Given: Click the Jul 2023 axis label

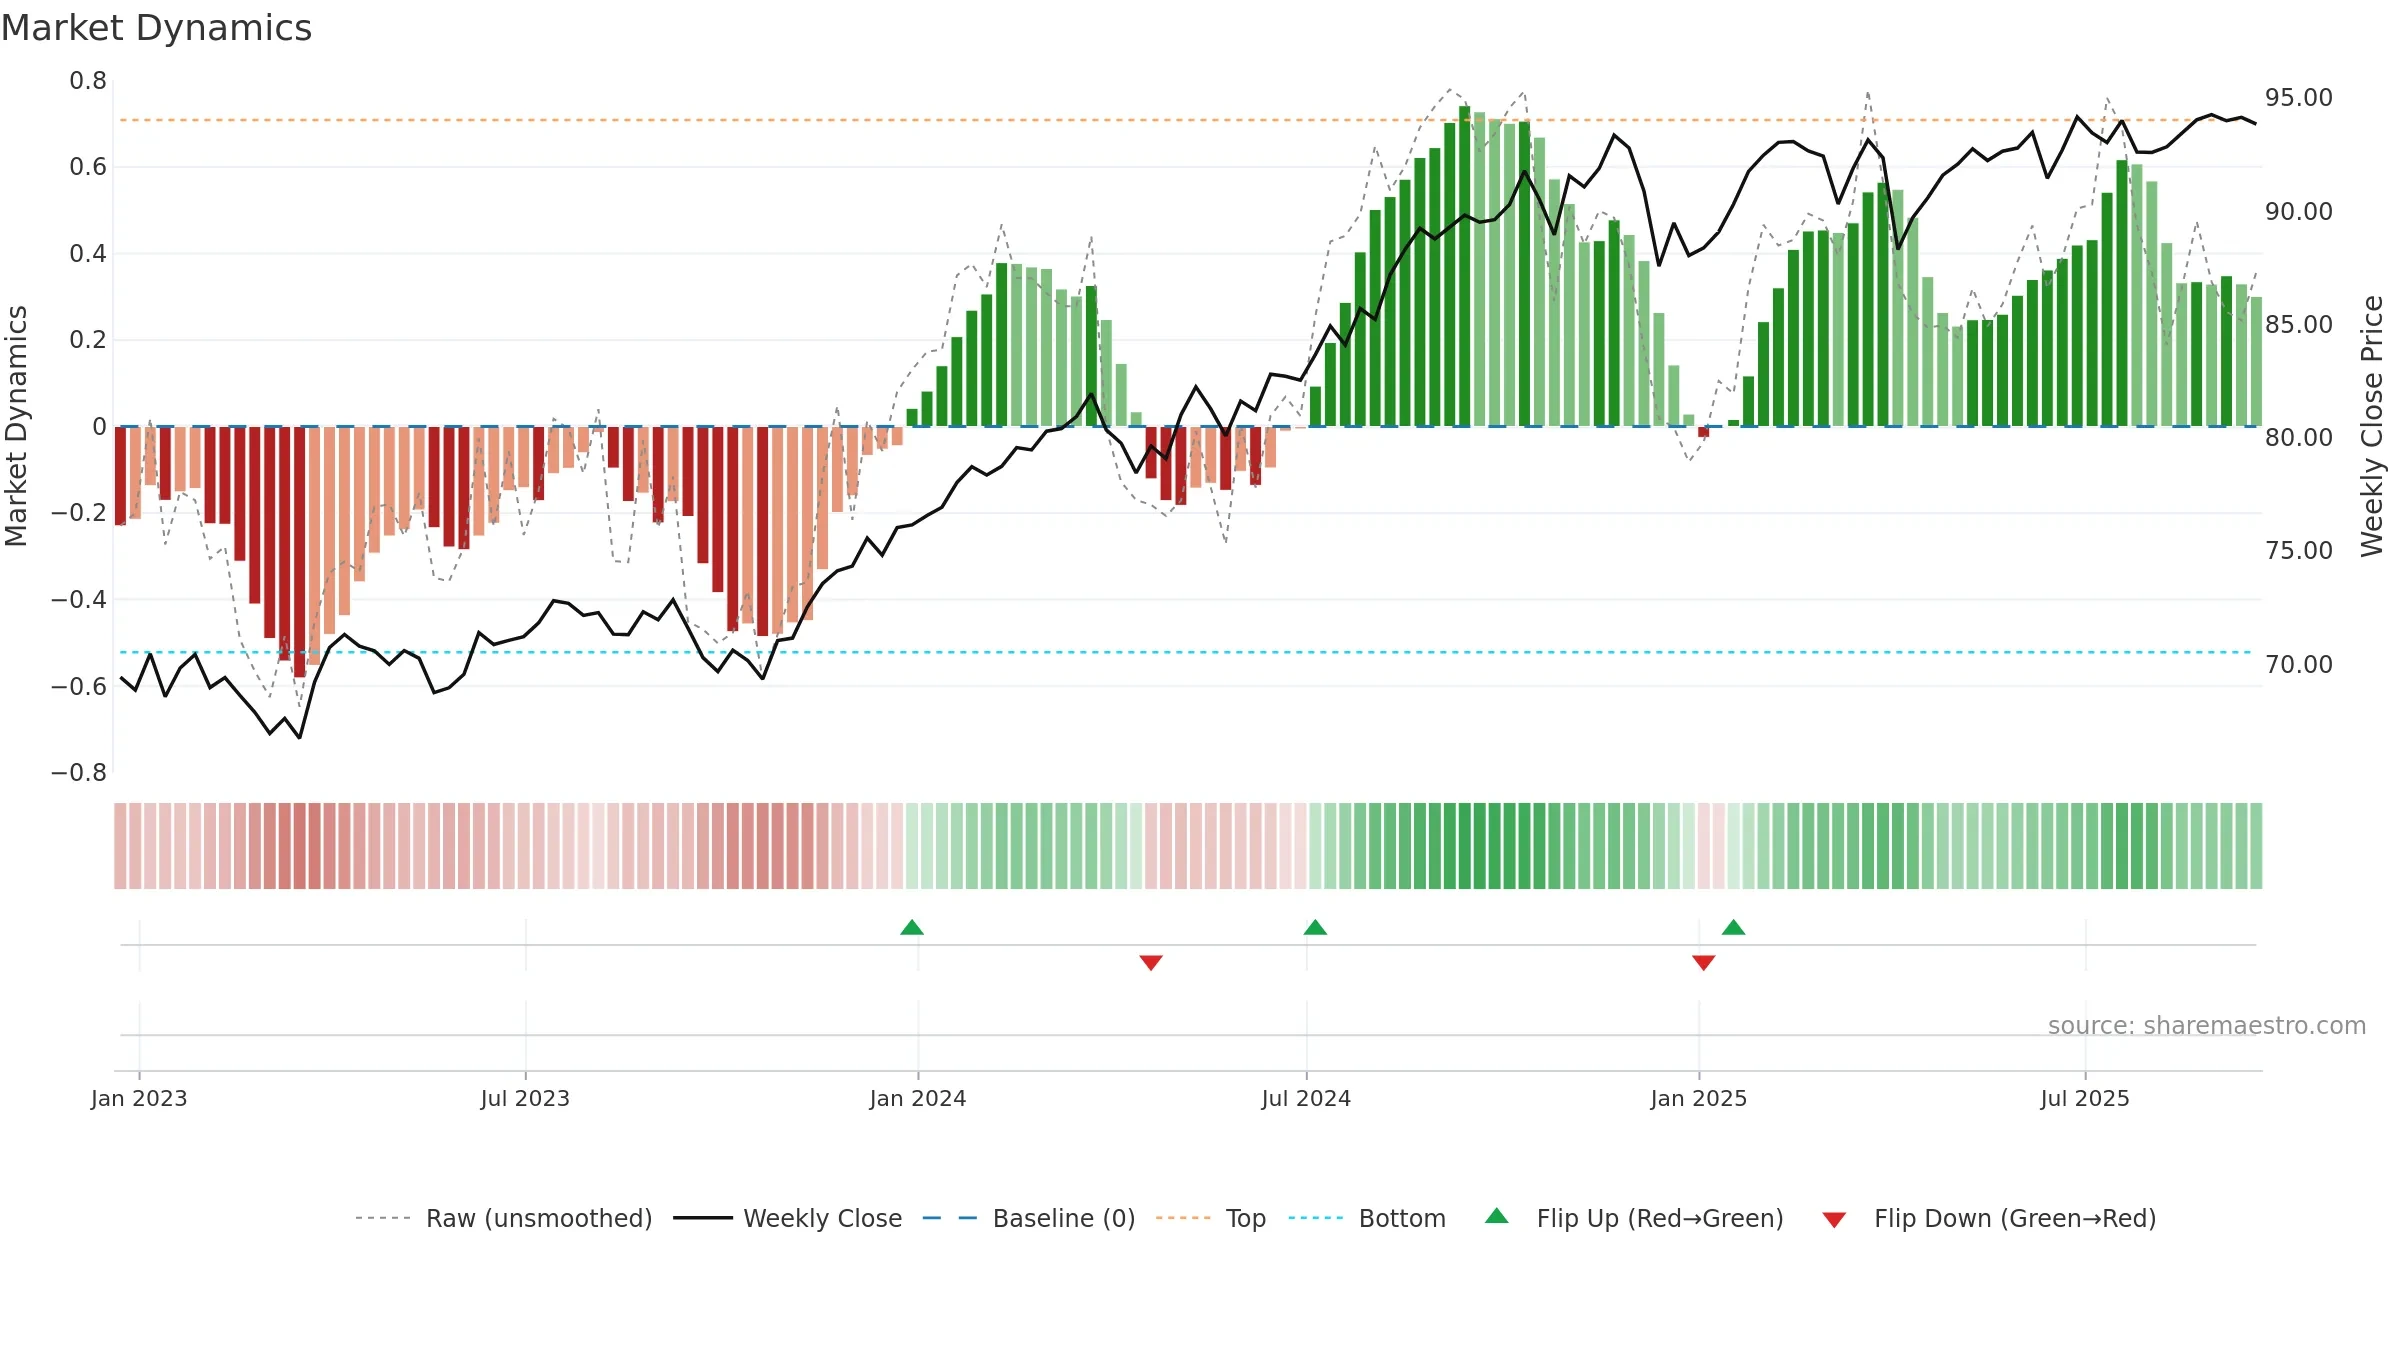Looking at the screenshot, I should tap(525, 1098).
